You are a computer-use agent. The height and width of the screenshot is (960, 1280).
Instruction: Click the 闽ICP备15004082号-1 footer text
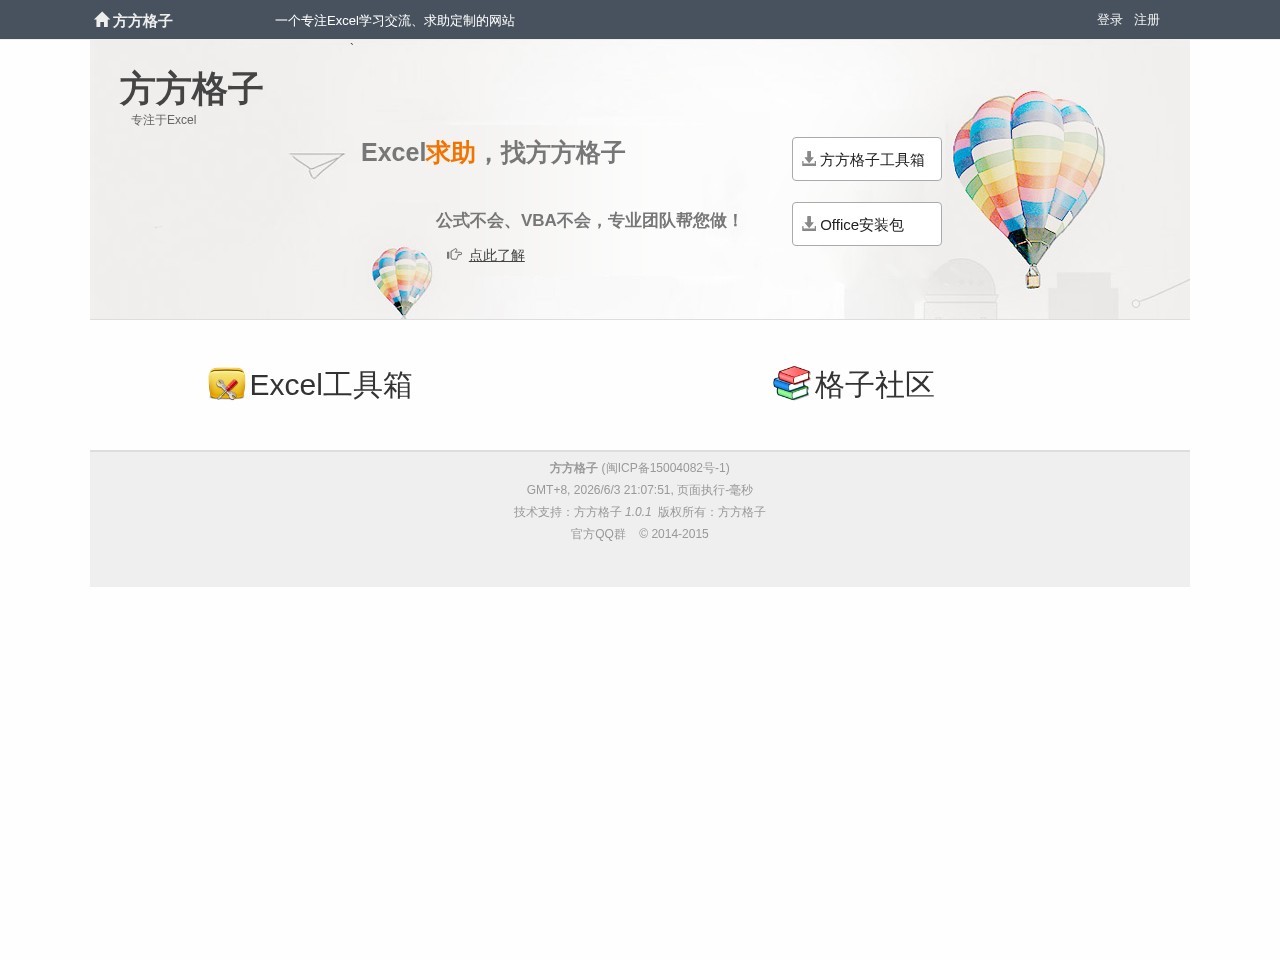coord(666,468)
